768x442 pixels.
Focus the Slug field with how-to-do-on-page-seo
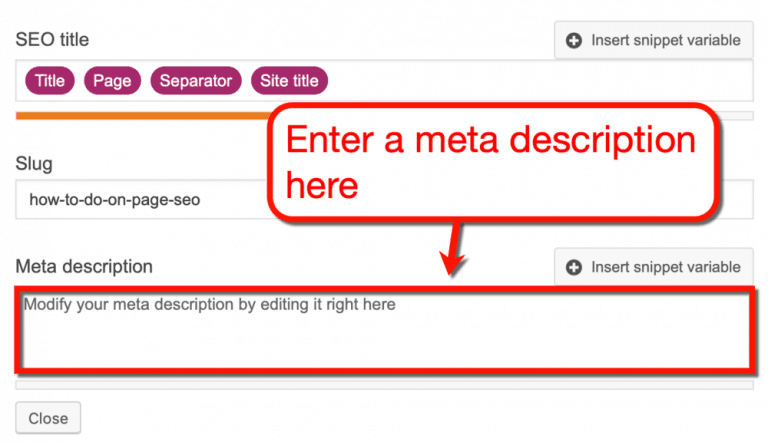click(x=140, y=199)
